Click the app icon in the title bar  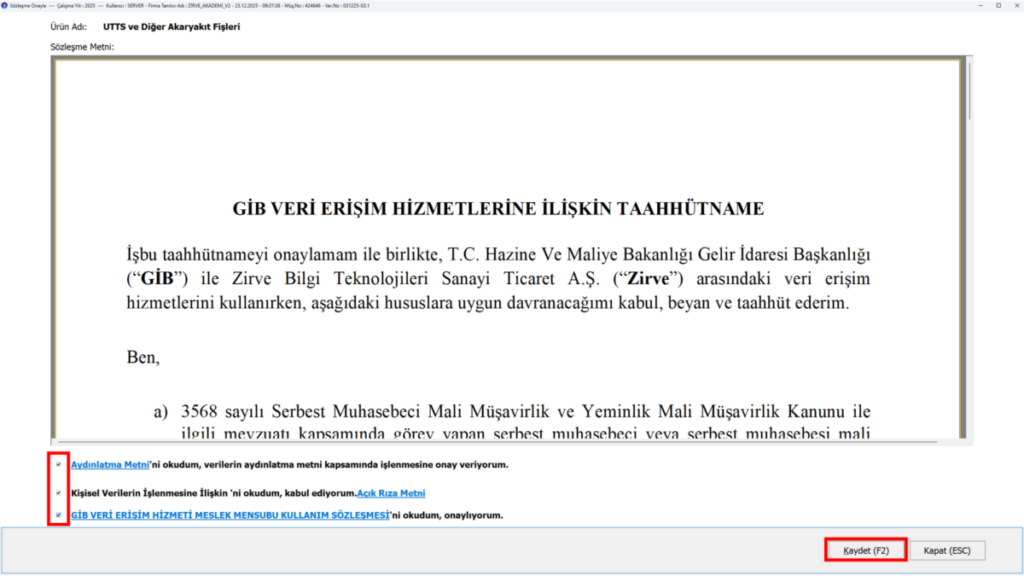pos(5,5)
